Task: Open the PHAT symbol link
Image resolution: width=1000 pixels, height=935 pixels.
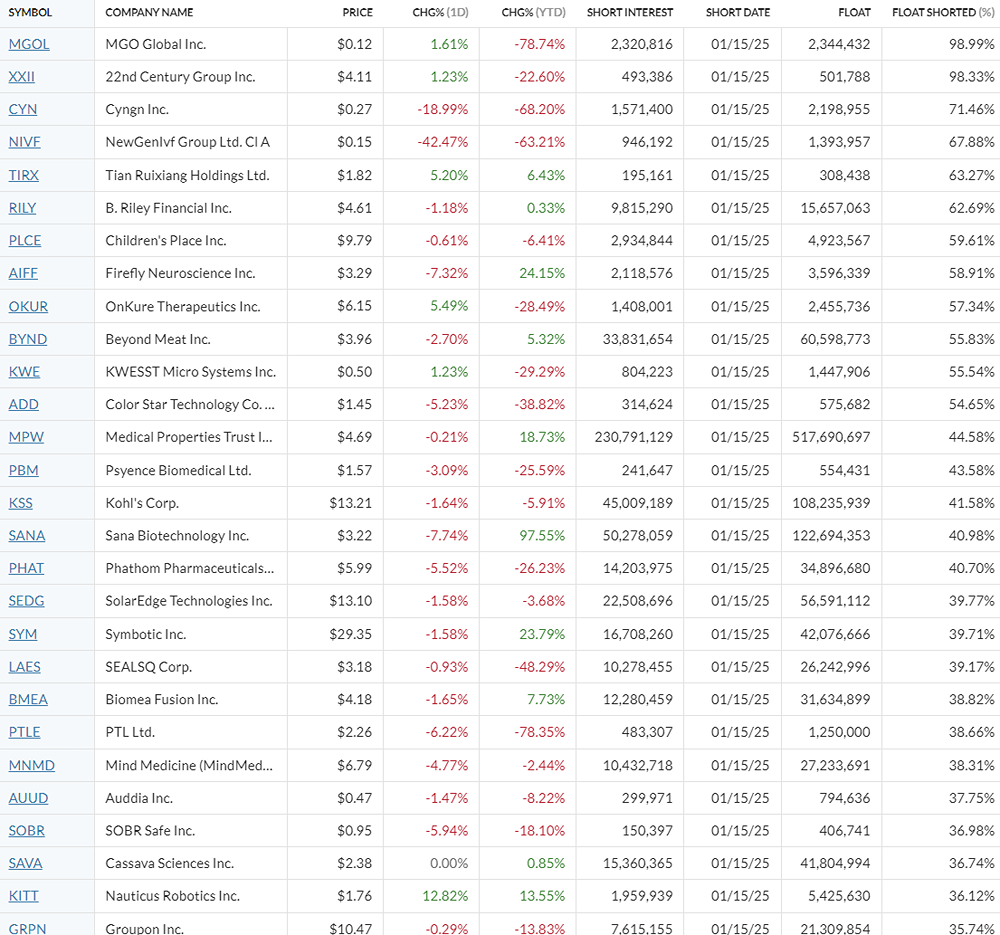Action: tap(26, 568)
